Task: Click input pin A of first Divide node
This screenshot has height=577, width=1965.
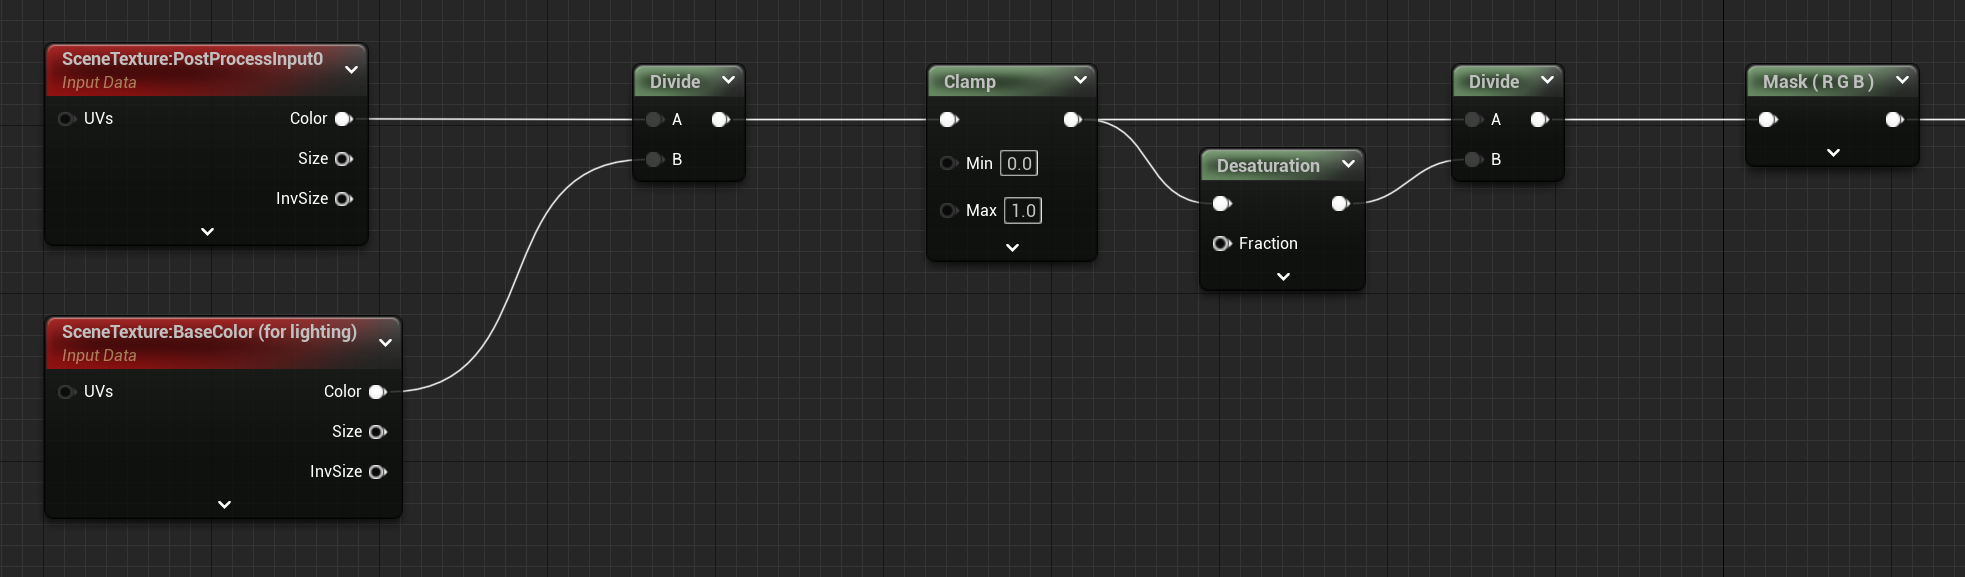Action: [x=655, y=120]
